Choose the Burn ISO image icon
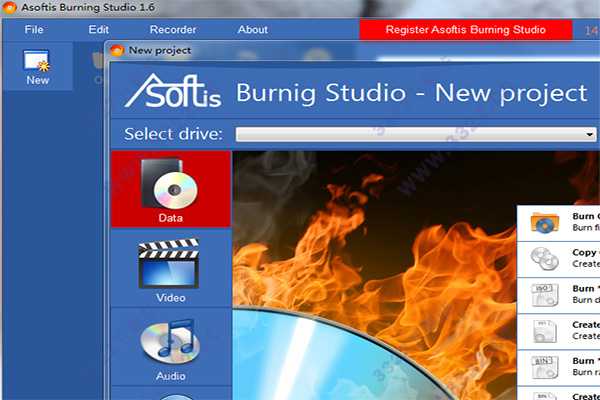Viewport: 600px width, 400px height. (x=545, y=295)
